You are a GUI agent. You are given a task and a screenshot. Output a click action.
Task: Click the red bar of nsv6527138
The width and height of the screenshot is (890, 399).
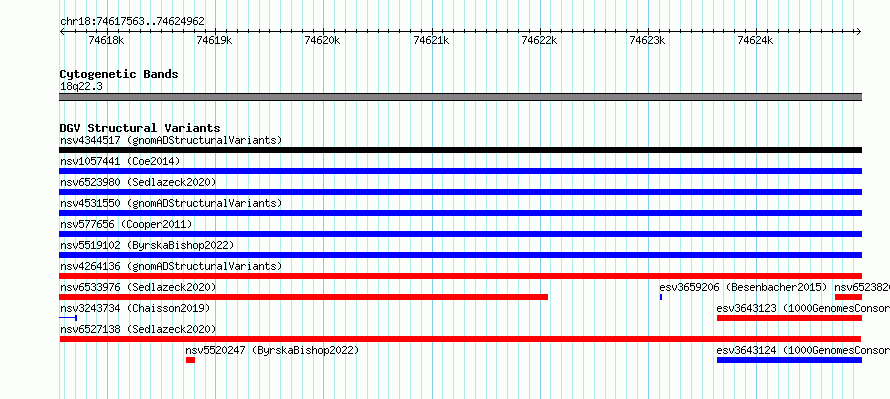tap(460, 339)
